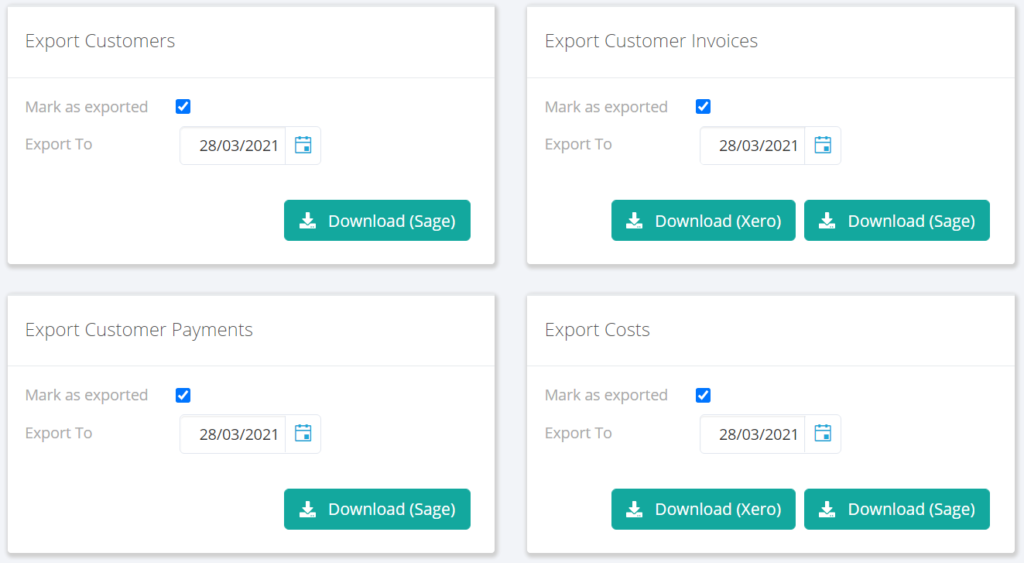Viewport: 1024px width, 563px height.
Task: Uncheck Mark as exported for Export Customers
Action: 183,106
